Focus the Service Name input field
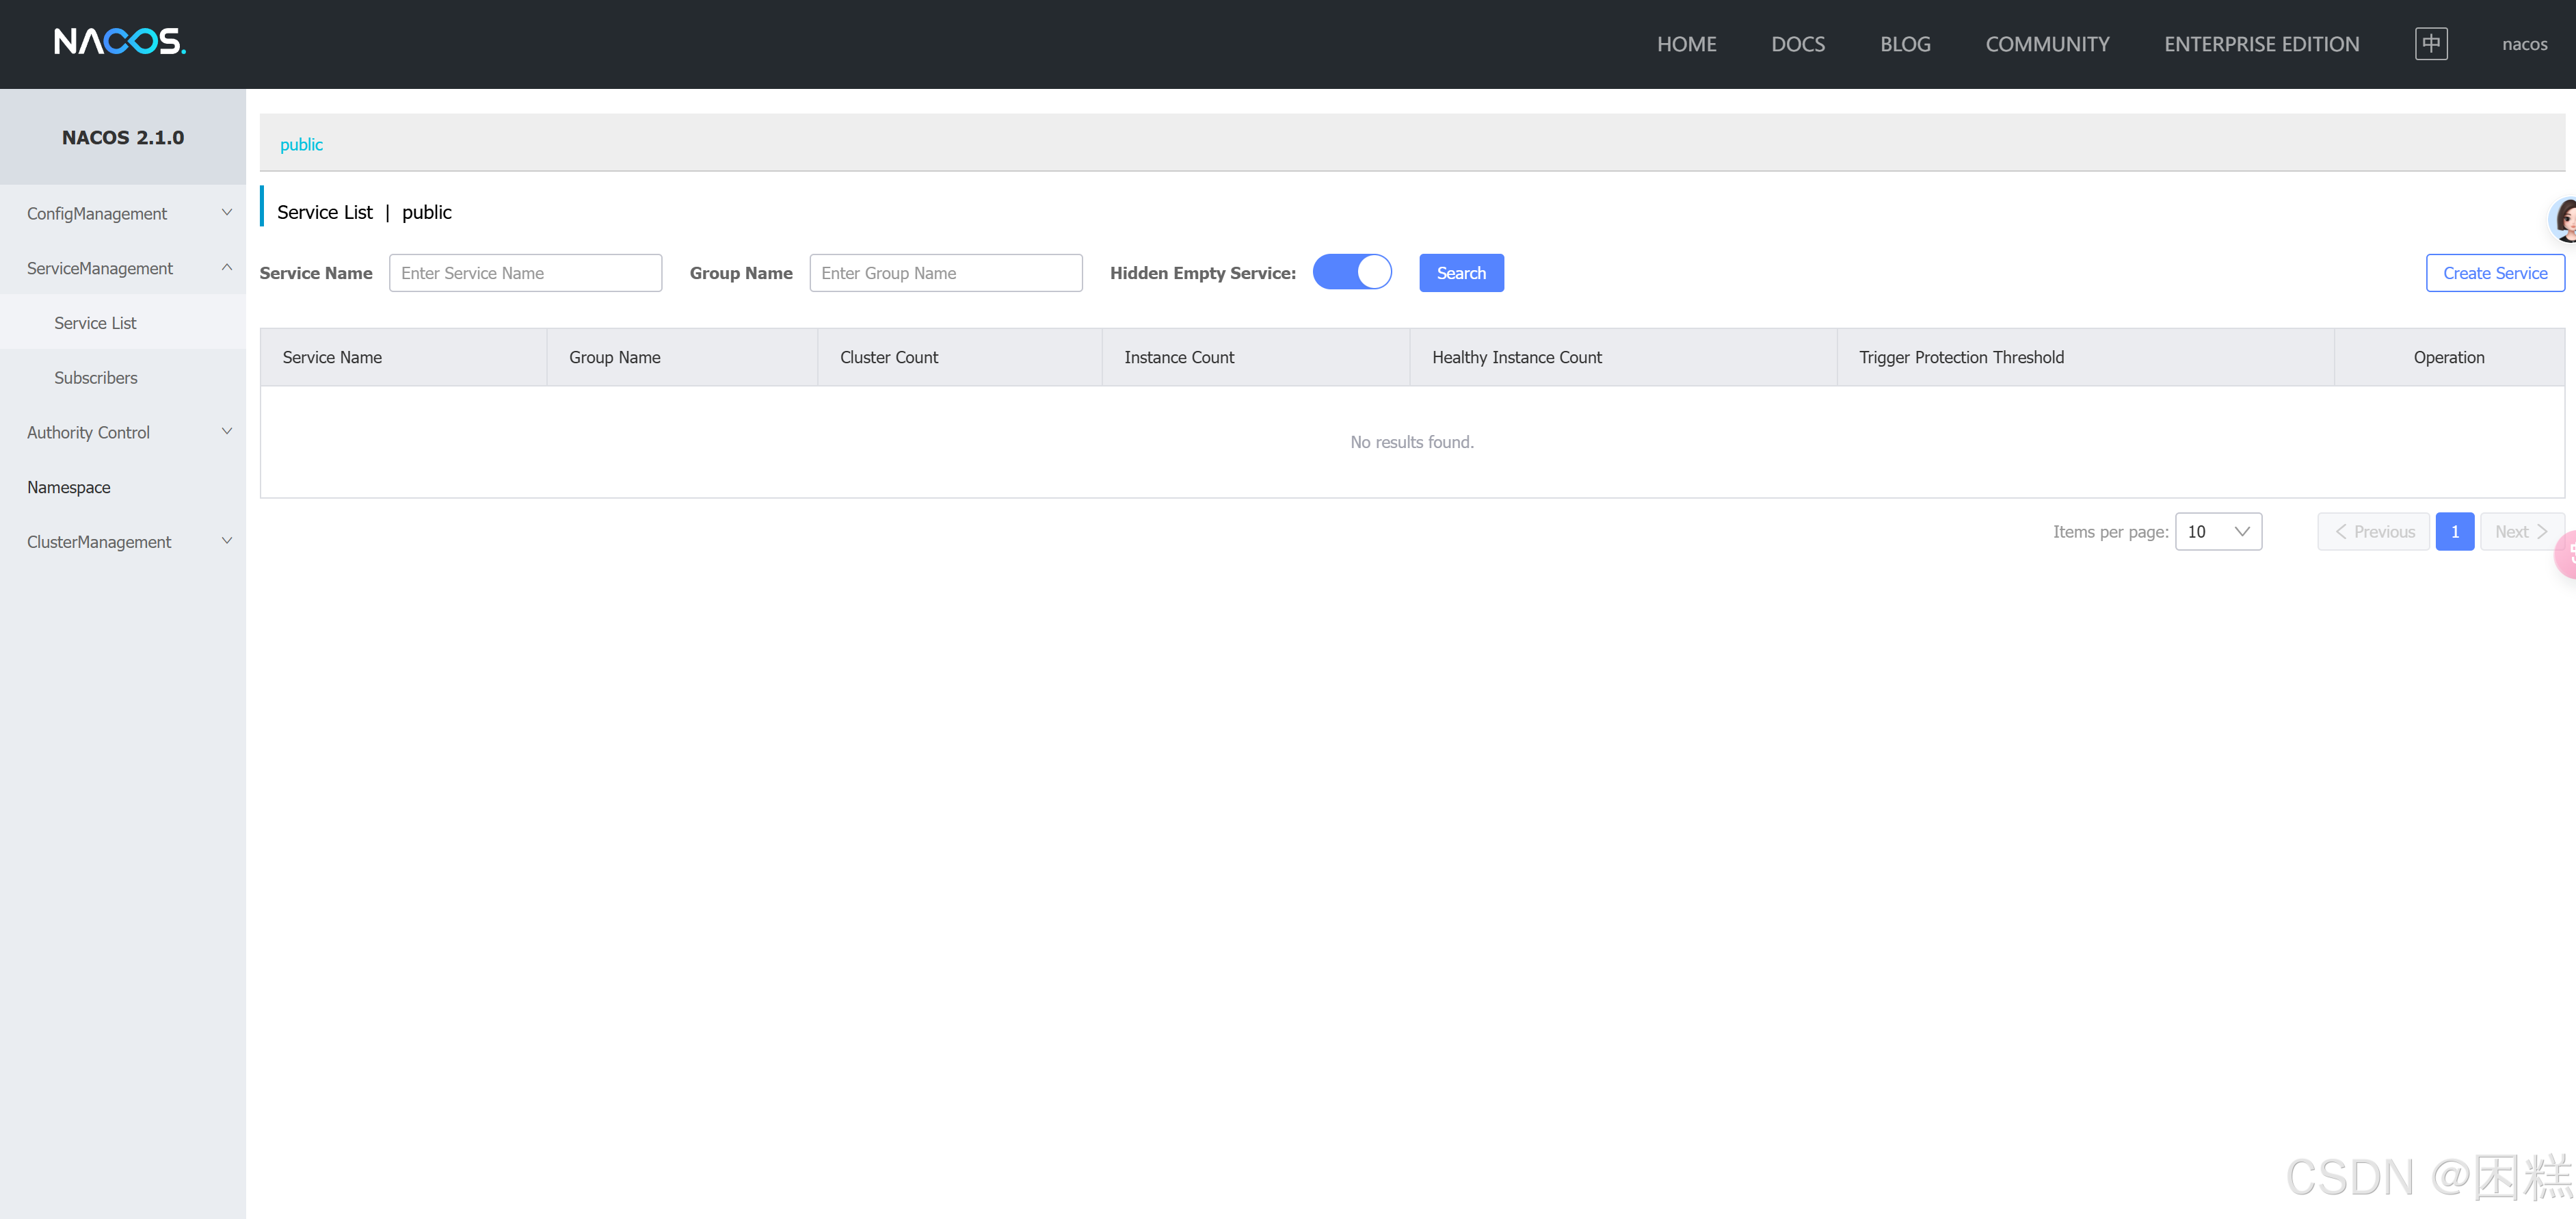 coord(525,272)
